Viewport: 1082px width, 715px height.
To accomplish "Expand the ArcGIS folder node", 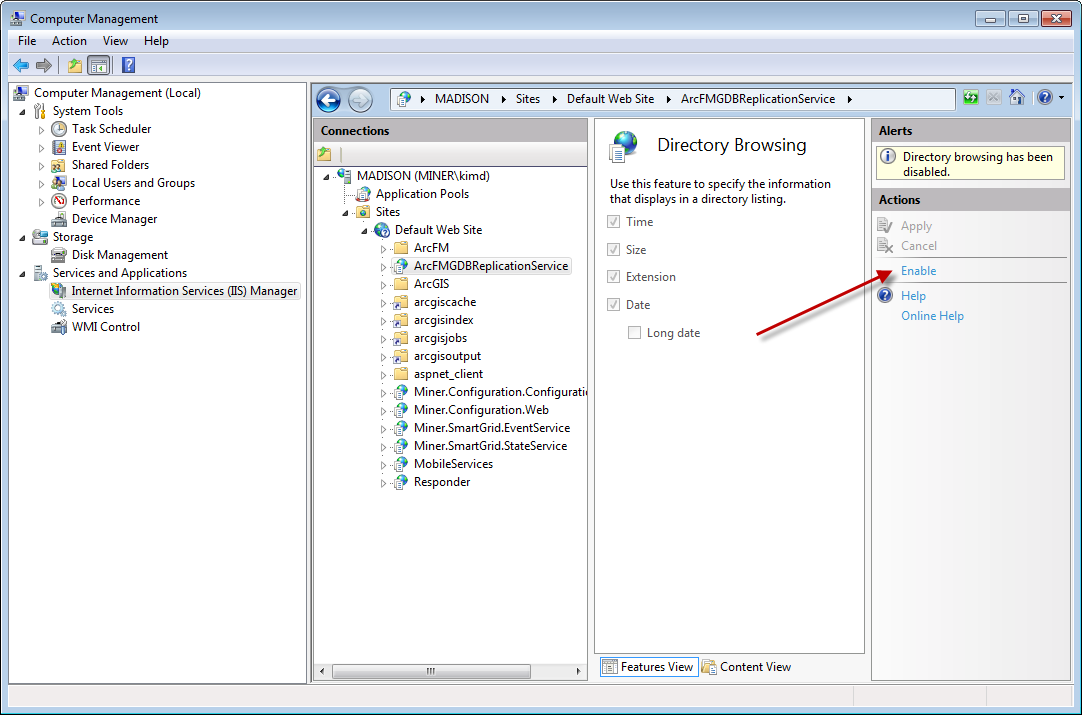I will pyautogui.click(x=383, y=284).
